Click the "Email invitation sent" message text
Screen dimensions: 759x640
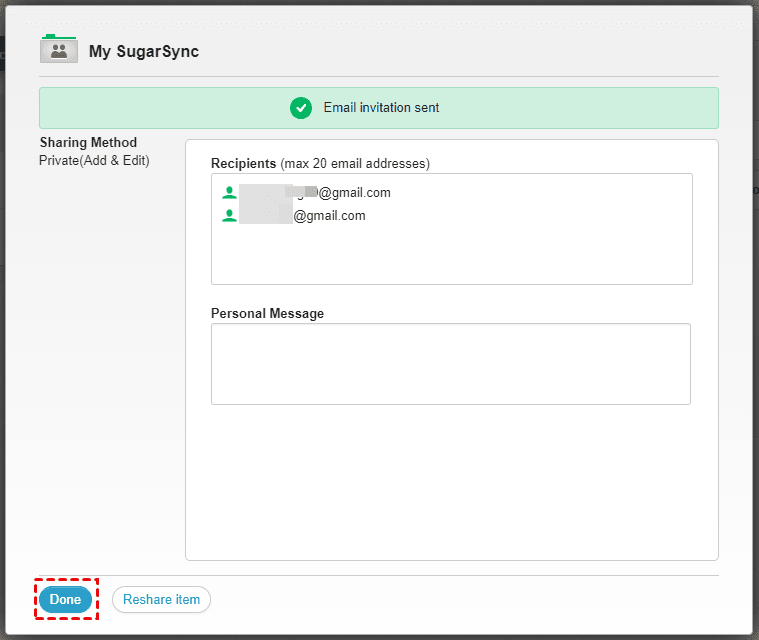(381, 107)
